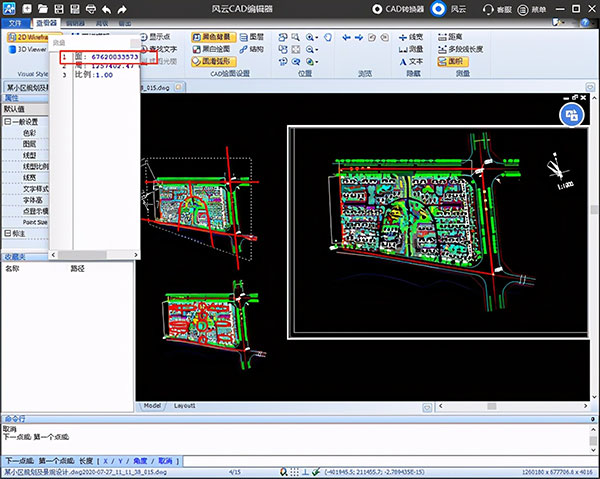The image size is (600, 479).
Task: Switch to Model layout tab
Action: [x=152, y=406]
